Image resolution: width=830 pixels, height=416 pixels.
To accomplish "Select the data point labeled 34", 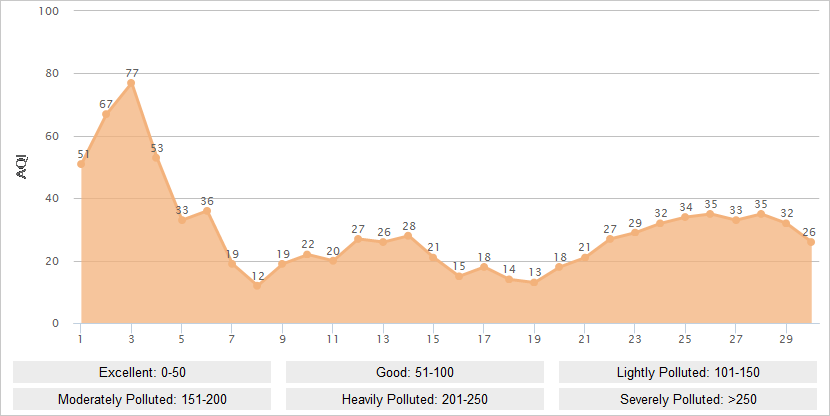I will coord(685,217).
